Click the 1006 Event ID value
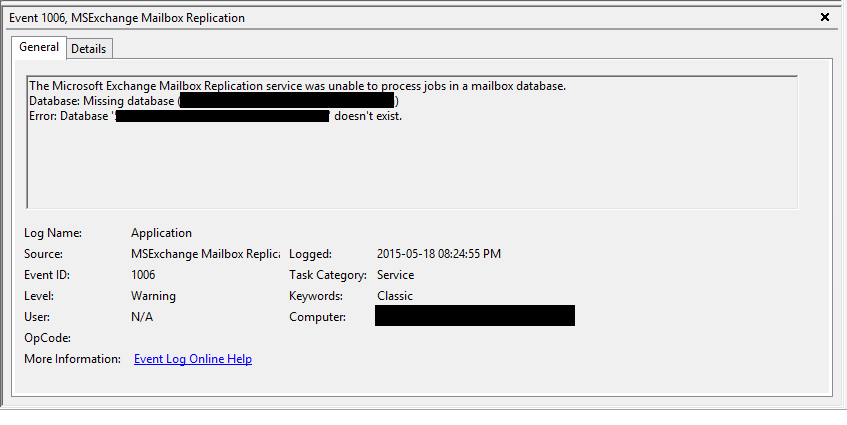This screenshot has height=425, width=847. tap(143, 275)
